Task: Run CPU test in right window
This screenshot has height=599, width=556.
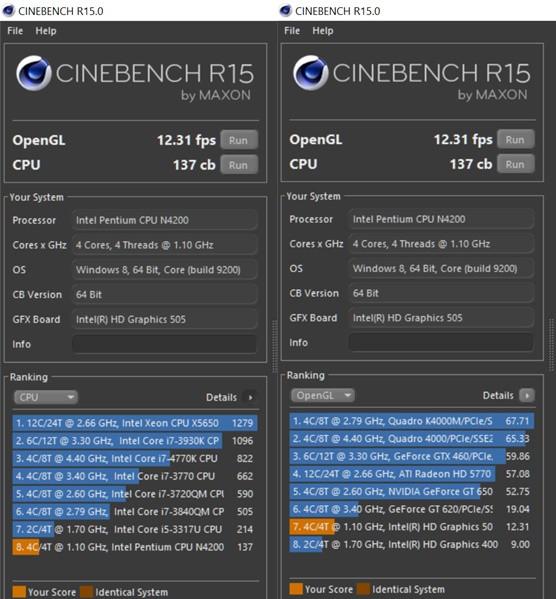Action: point(515,164)
